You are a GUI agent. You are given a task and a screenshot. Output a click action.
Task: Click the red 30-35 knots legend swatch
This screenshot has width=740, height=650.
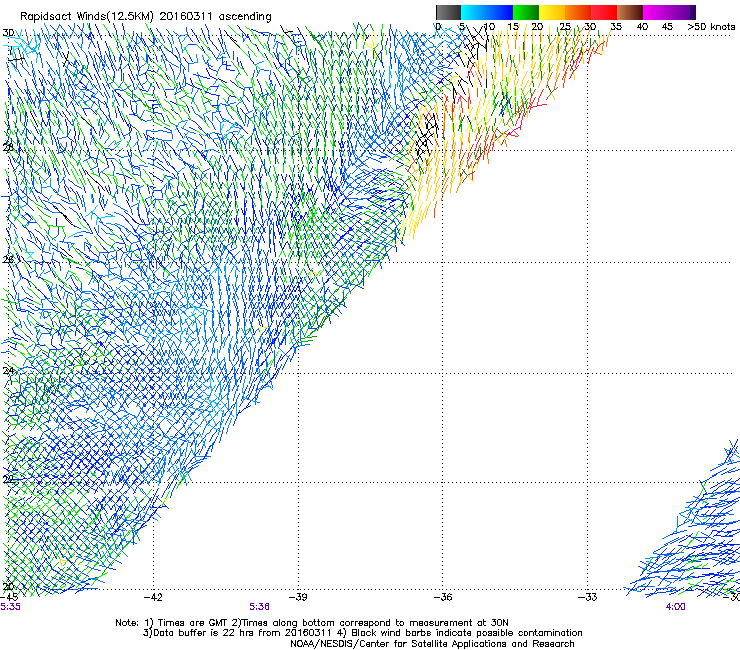point(604,12)
